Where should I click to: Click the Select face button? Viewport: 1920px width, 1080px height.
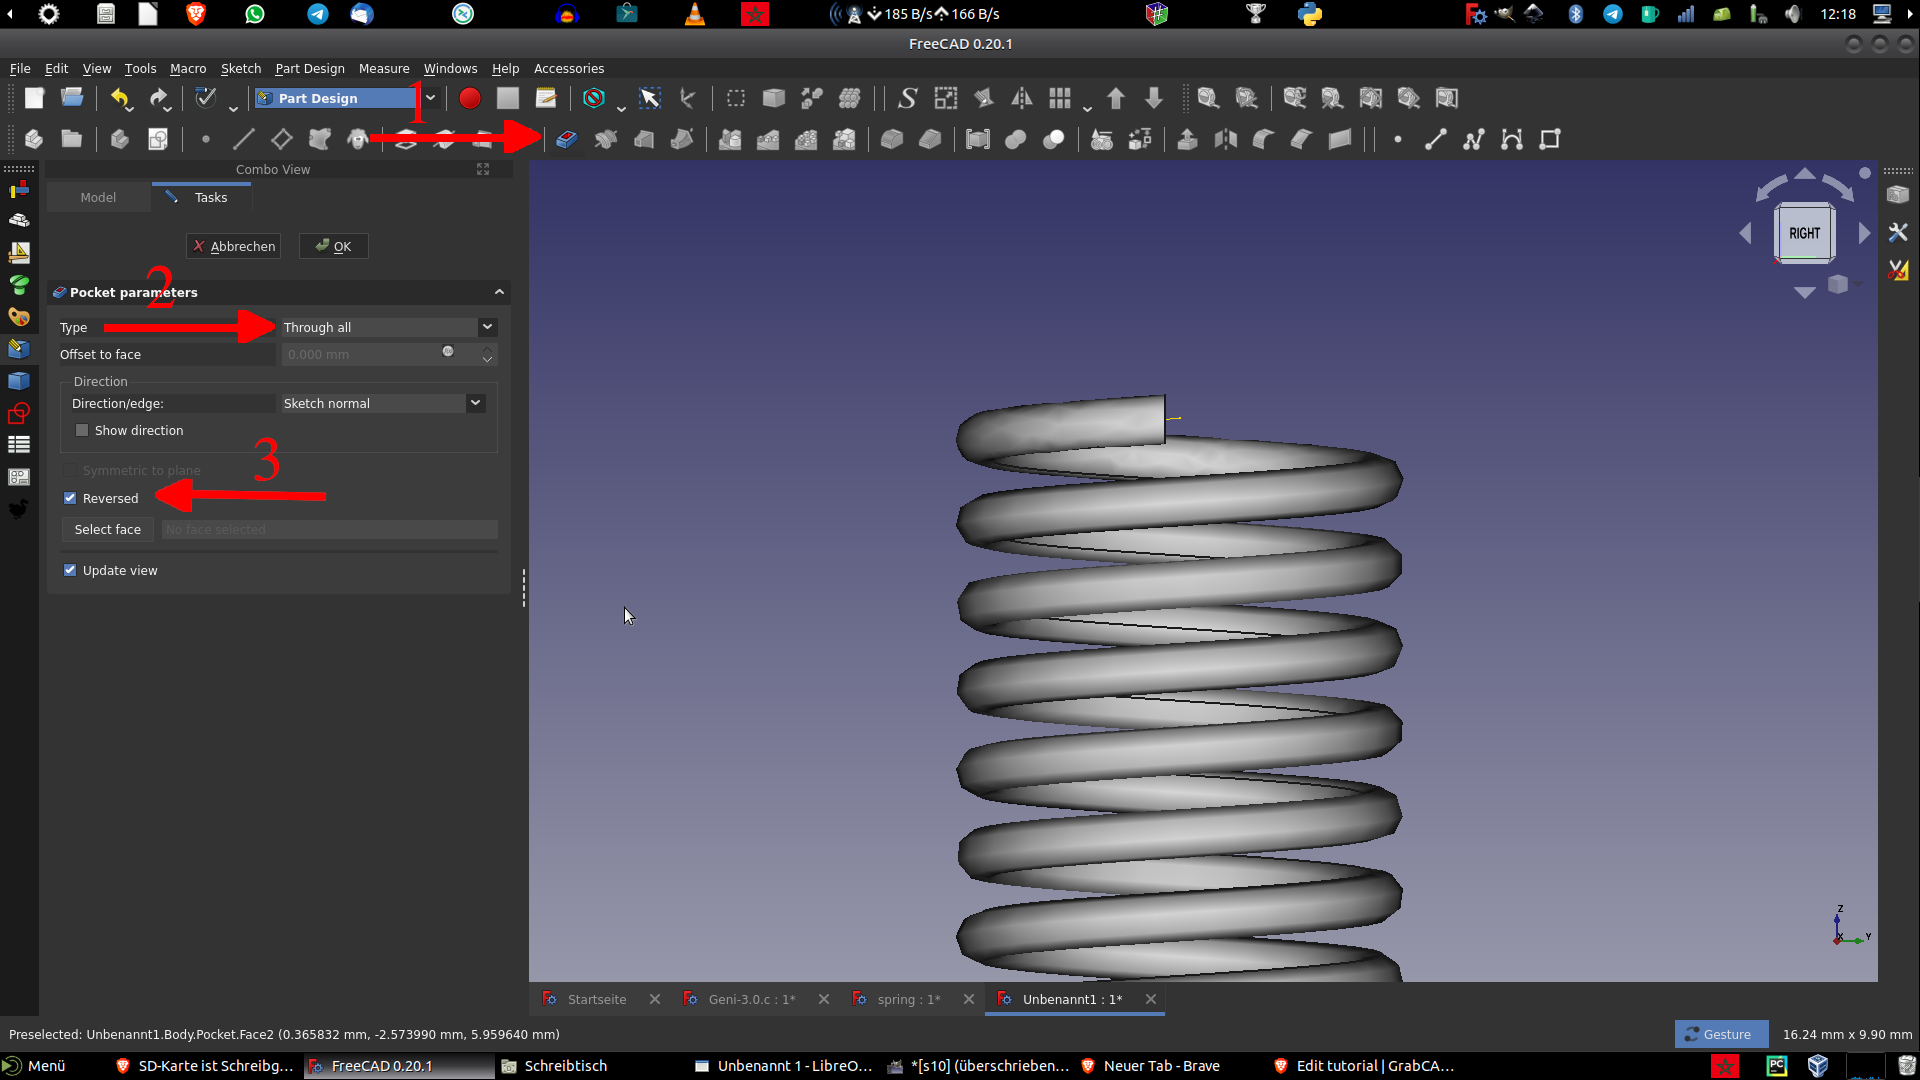[x=108, y=529]
